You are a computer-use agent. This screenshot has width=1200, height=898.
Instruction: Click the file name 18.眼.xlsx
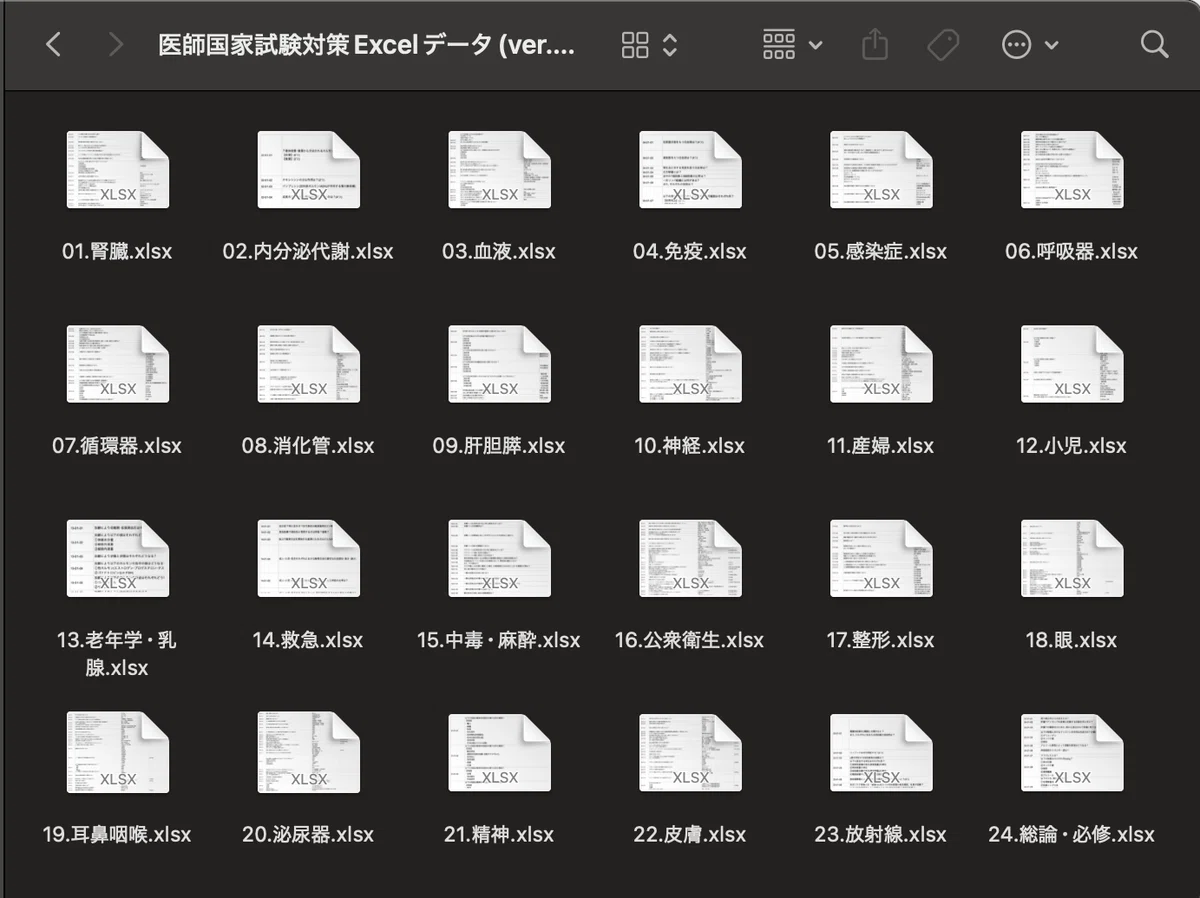[x=1072, y=640]
